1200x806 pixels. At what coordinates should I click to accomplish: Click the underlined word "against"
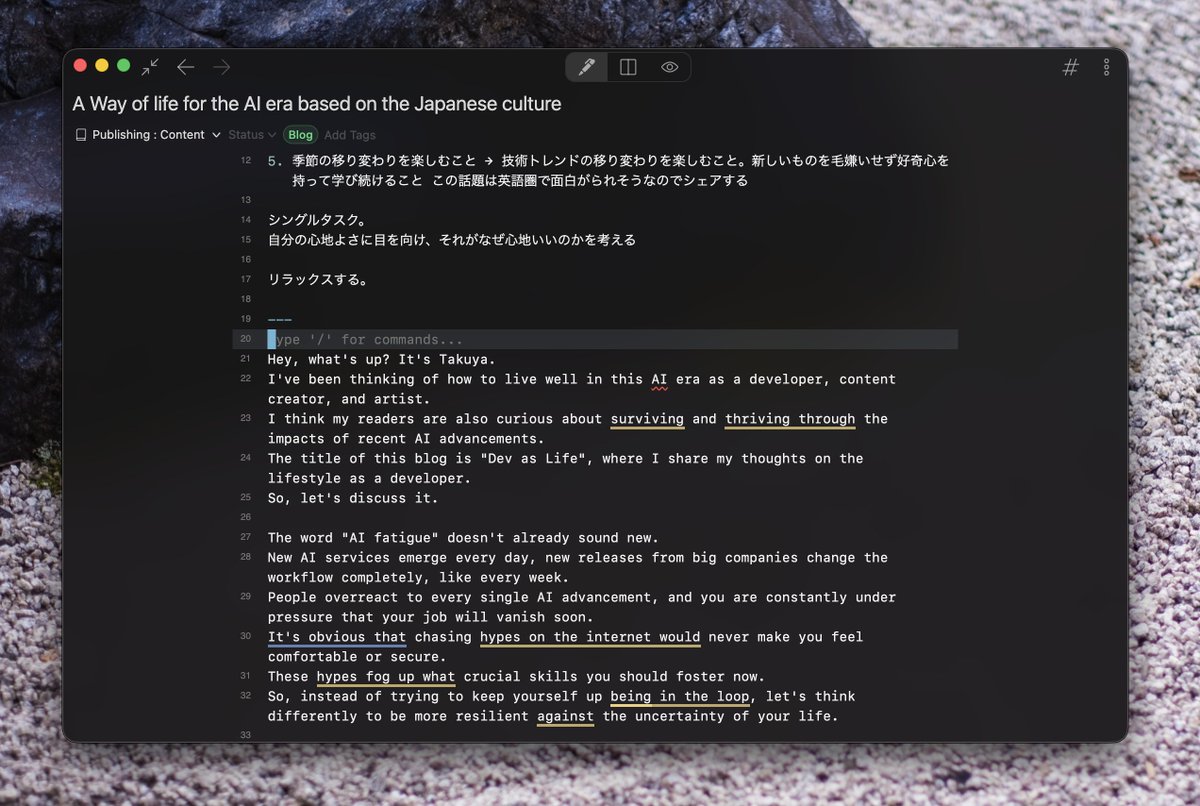tap(565, 716)
